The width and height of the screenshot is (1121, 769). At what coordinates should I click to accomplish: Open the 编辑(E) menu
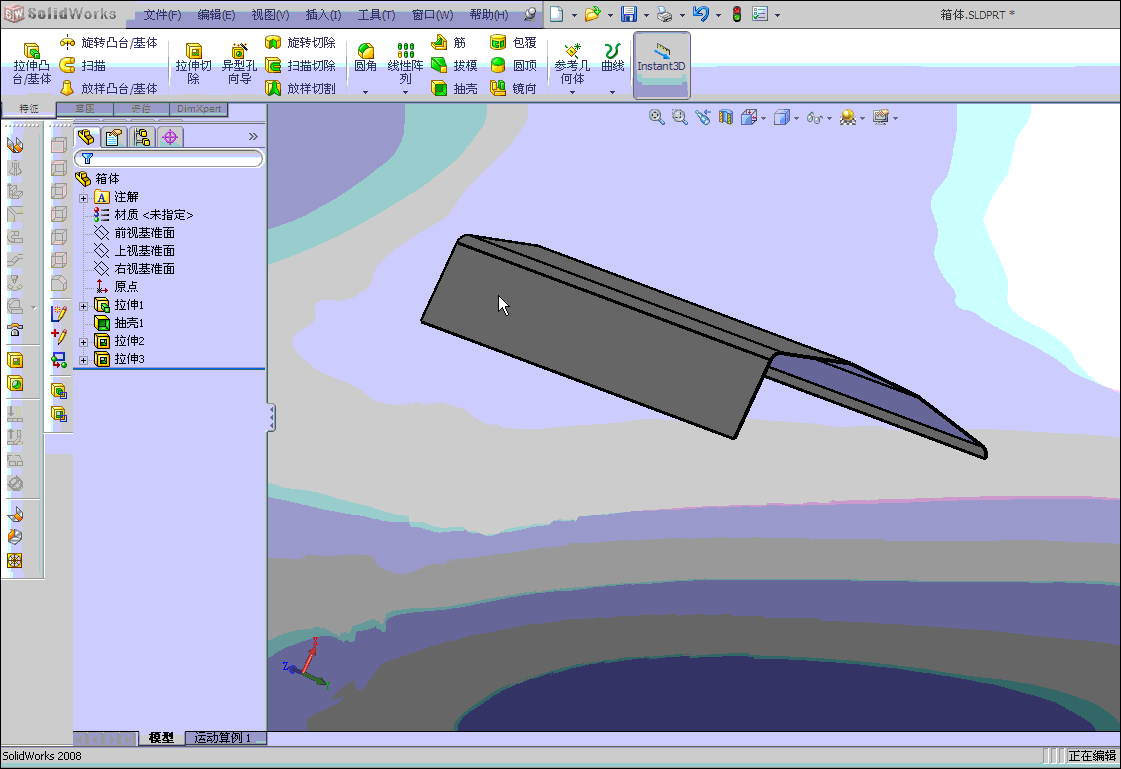(x=216, y=15)
